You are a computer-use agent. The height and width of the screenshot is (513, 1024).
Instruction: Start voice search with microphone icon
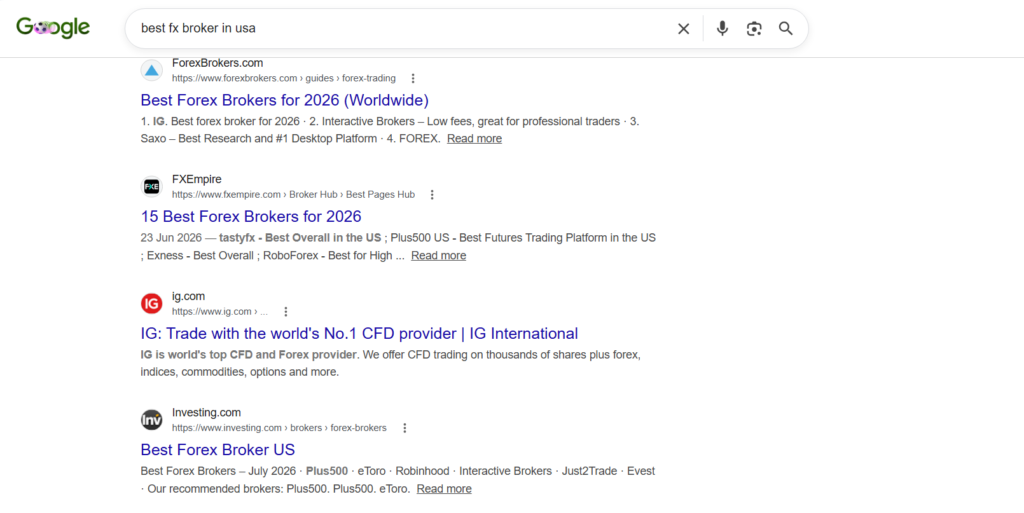[x=722, y=29]
